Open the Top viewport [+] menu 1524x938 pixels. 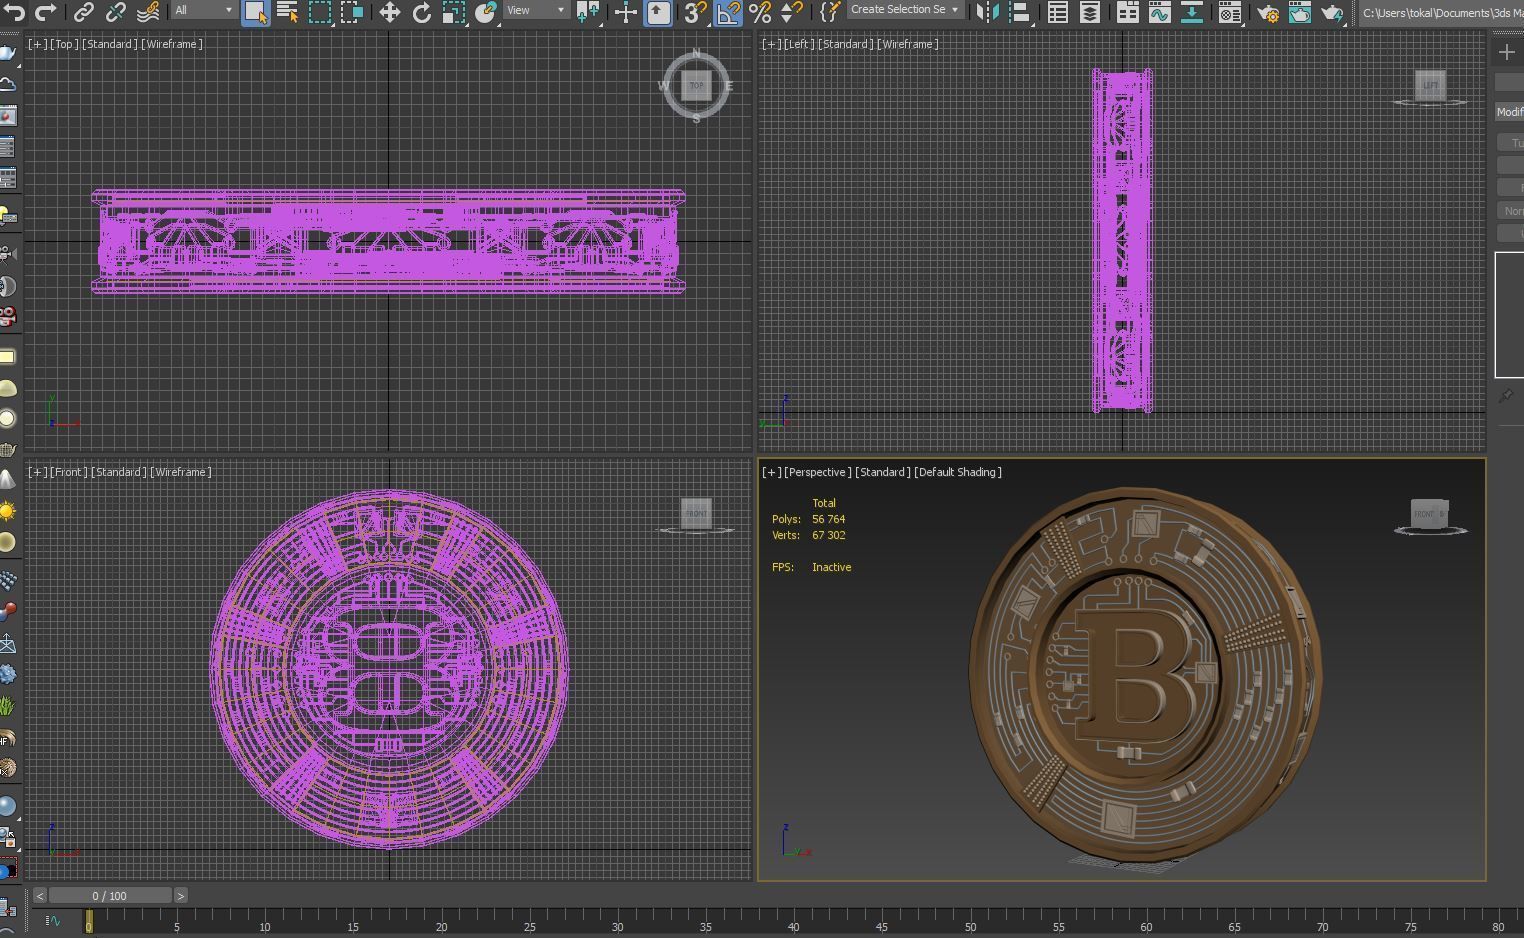tap(36, 44)
